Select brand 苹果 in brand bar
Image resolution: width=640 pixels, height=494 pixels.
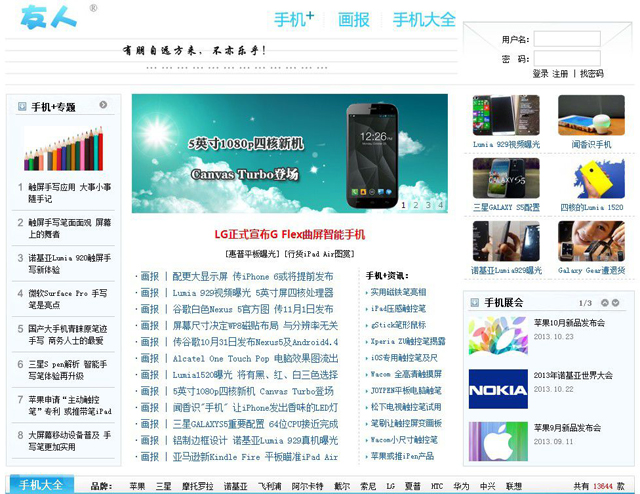click(x=137, y=486)
